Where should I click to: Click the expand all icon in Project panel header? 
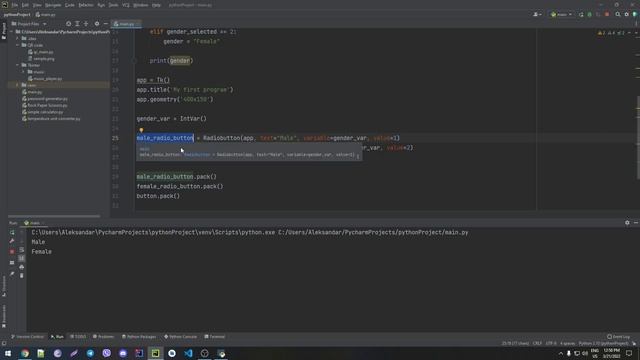click(x=77, y=24)
